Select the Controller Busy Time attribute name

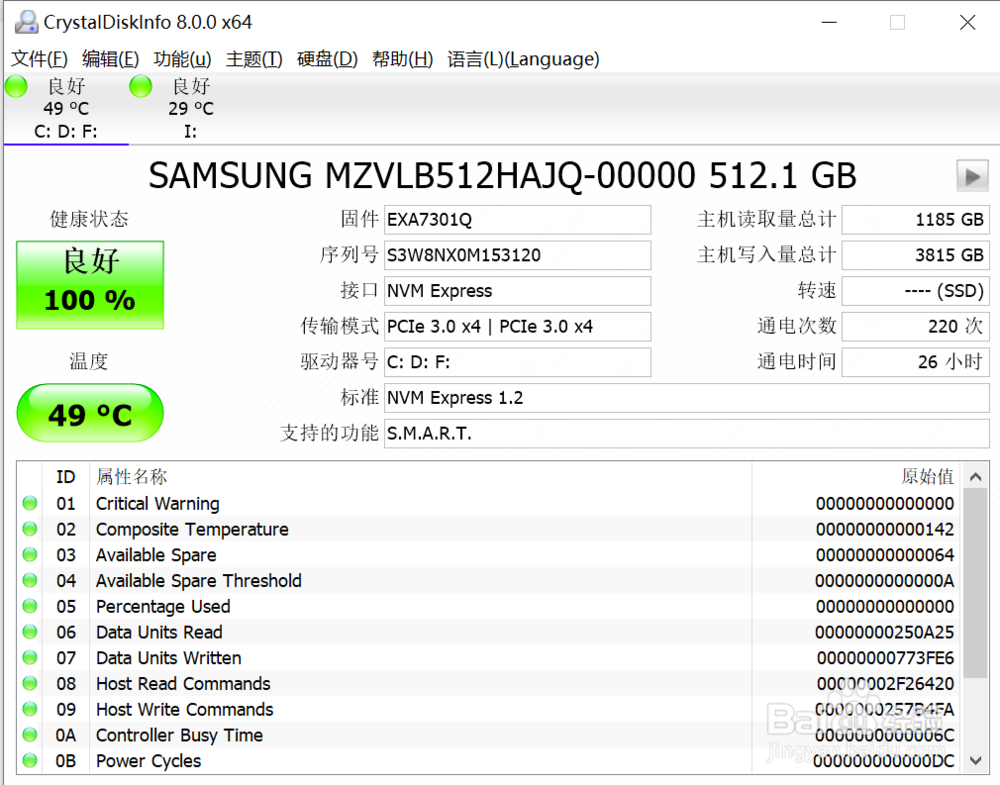[179, 735]
